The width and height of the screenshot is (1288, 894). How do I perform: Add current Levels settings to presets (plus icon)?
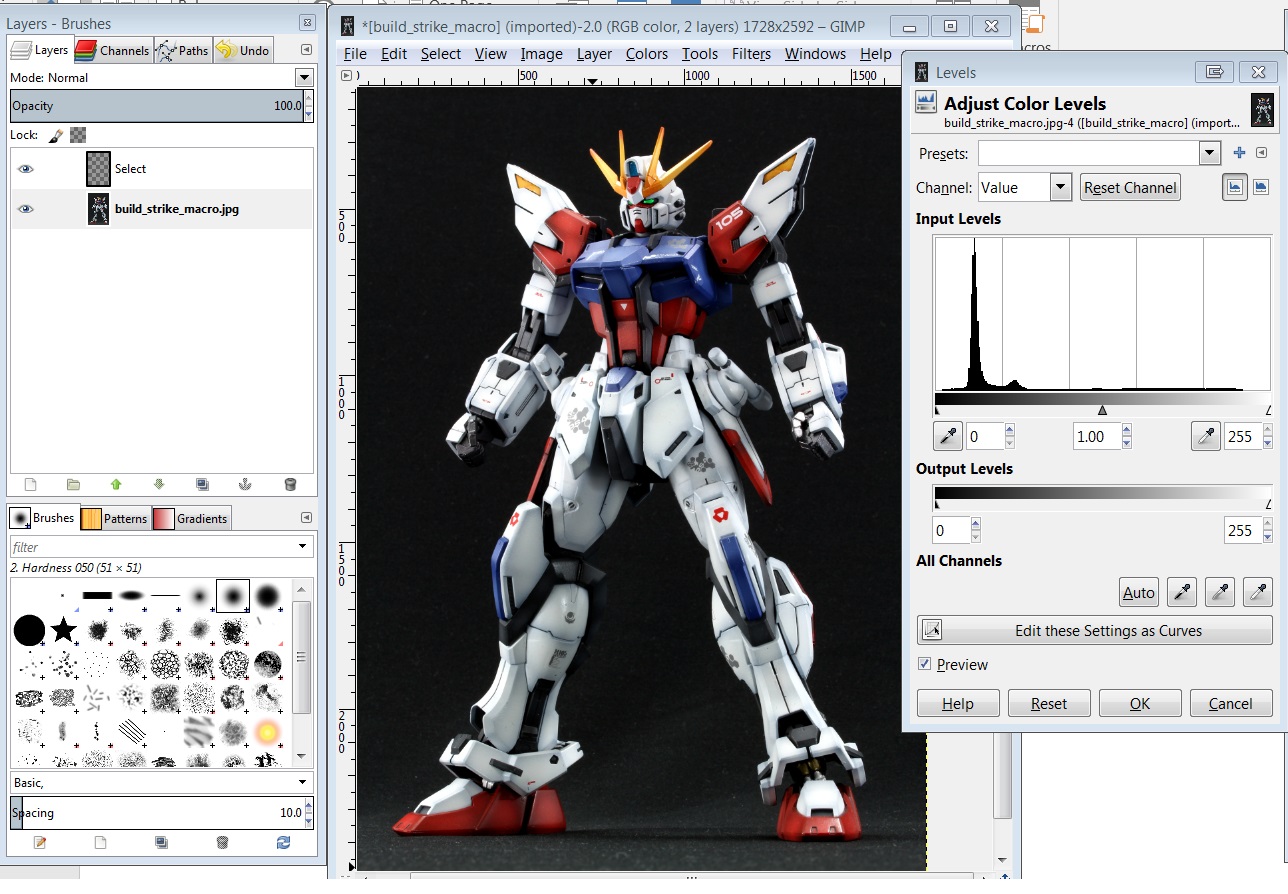click(1239, 153)
